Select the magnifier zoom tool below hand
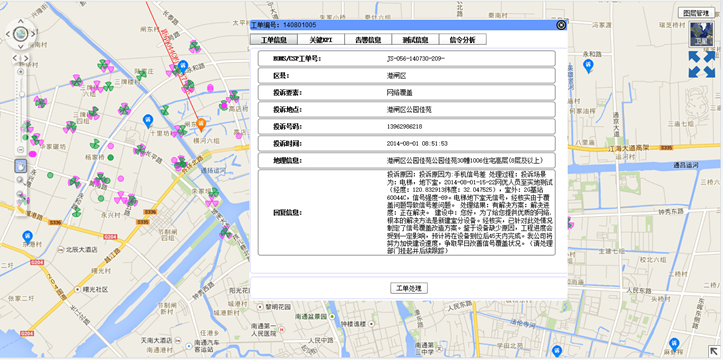This screenshot has width=723, height=360. [21, 180]
